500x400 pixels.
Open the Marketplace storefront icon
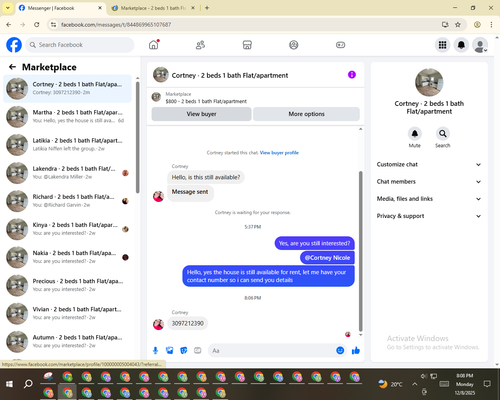247,45
